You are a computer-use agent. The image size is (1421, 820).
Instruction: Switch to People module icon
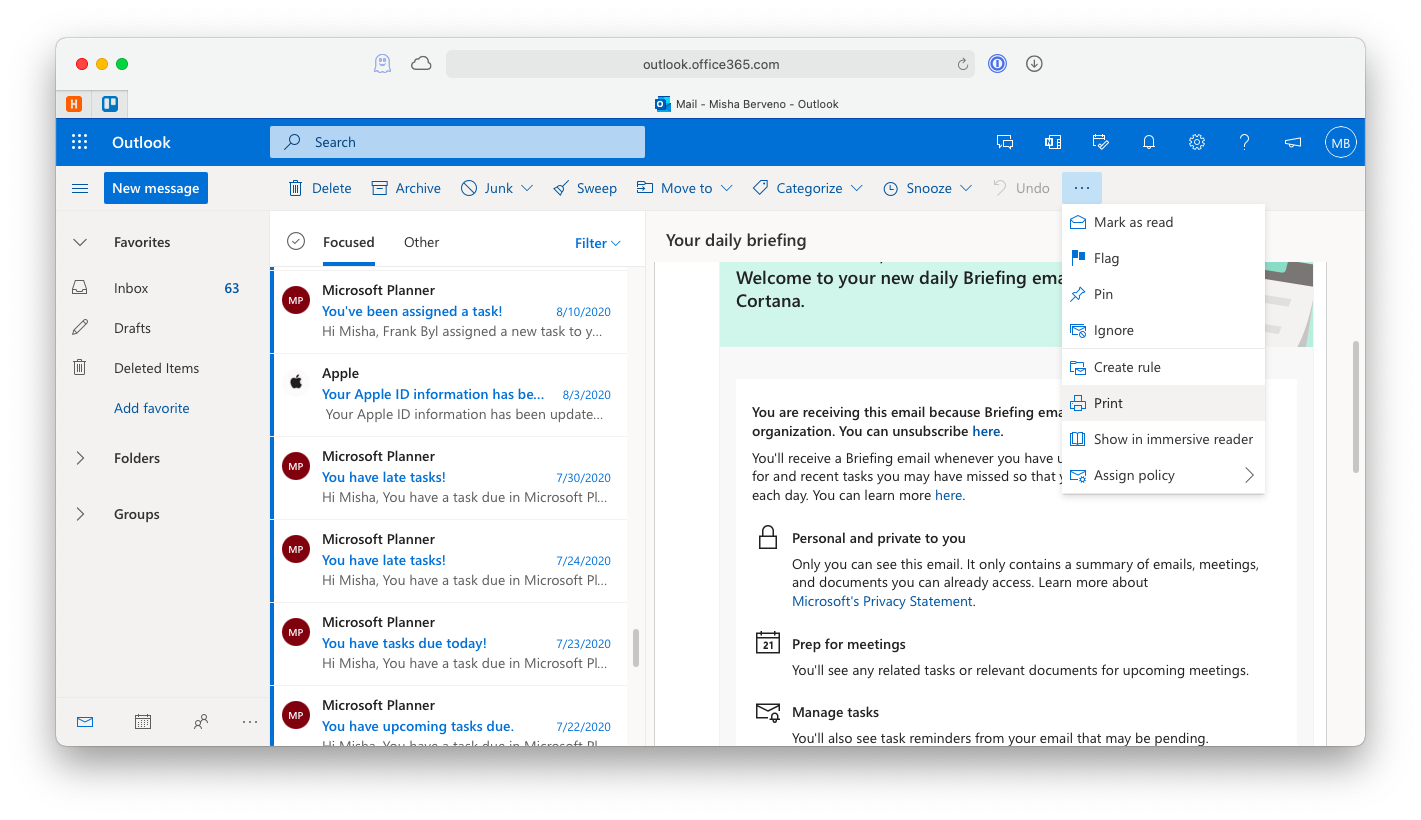201,721
